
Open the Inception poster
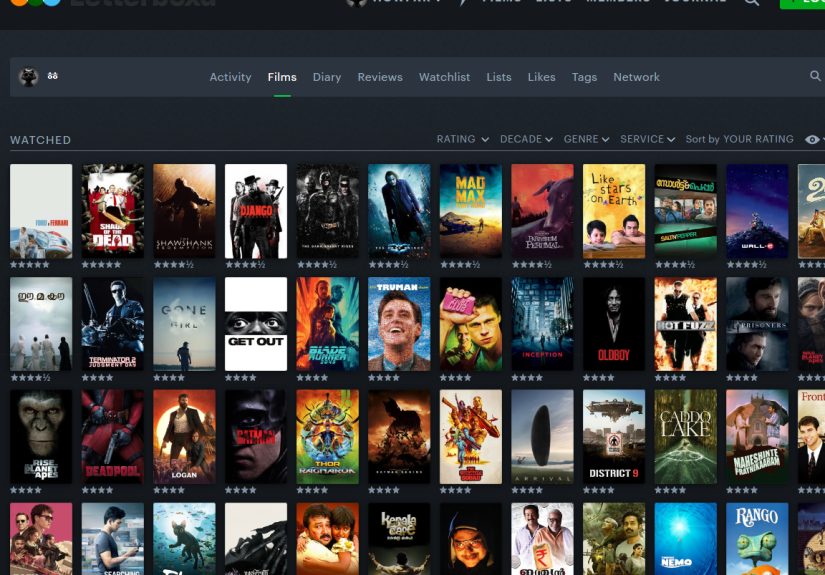[x=542, y=324]
